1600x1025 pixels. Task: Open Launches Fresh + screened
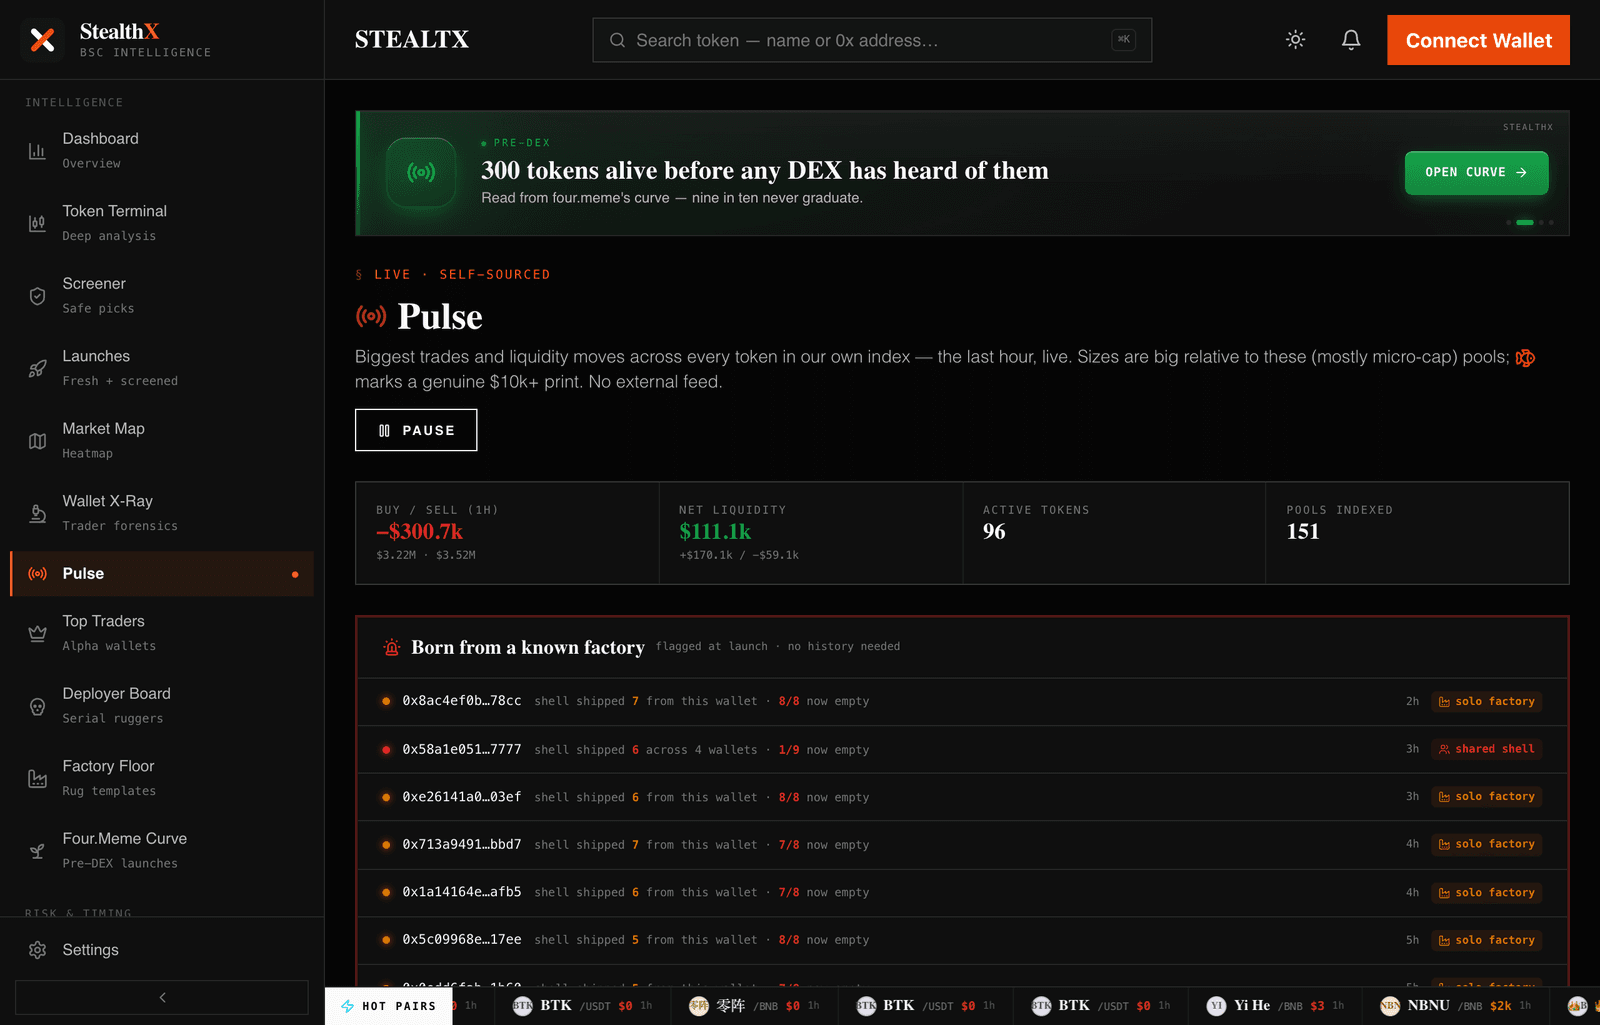point(162,368)
